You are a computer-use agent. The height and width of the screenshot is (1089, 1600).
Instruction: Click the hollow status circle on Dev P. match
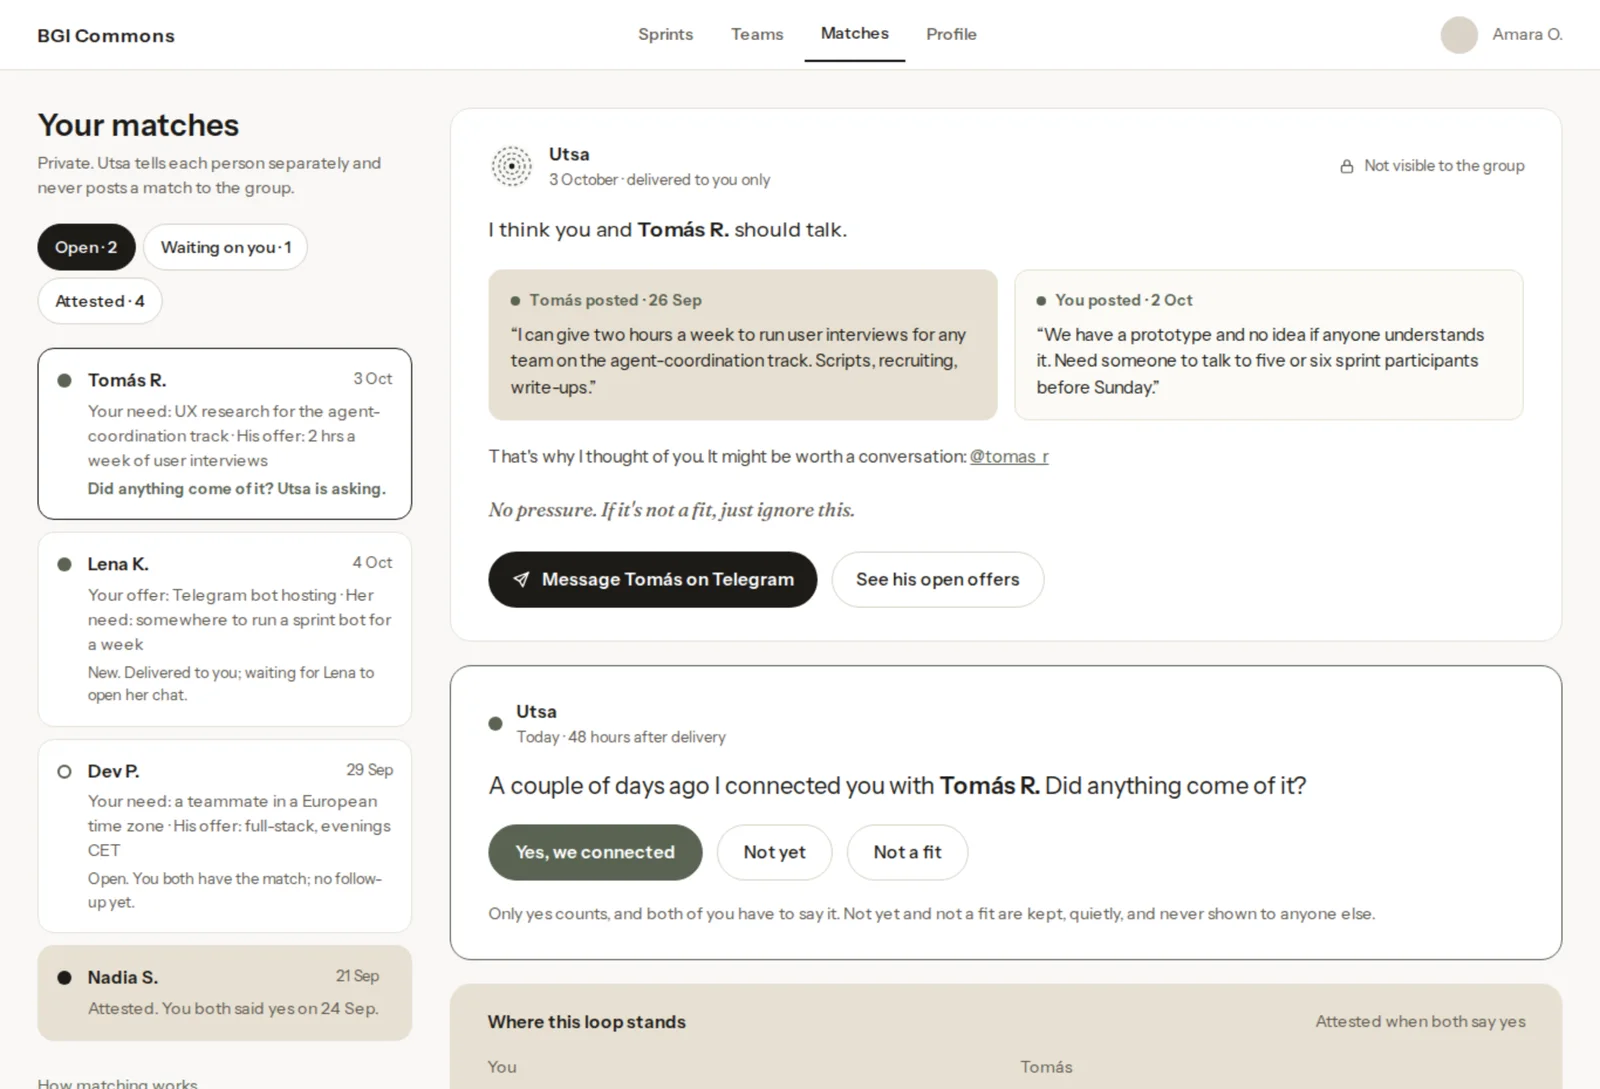(64, 772)
